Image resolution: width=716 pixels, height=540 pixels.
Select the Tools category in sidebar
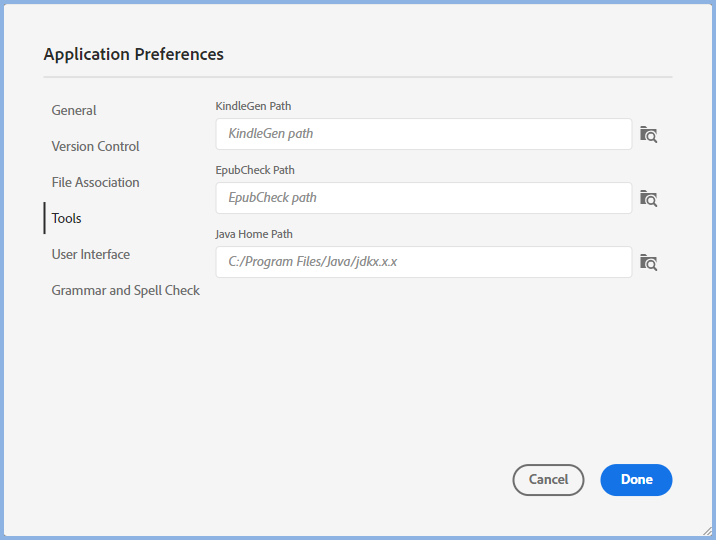[x=67, y=218]
